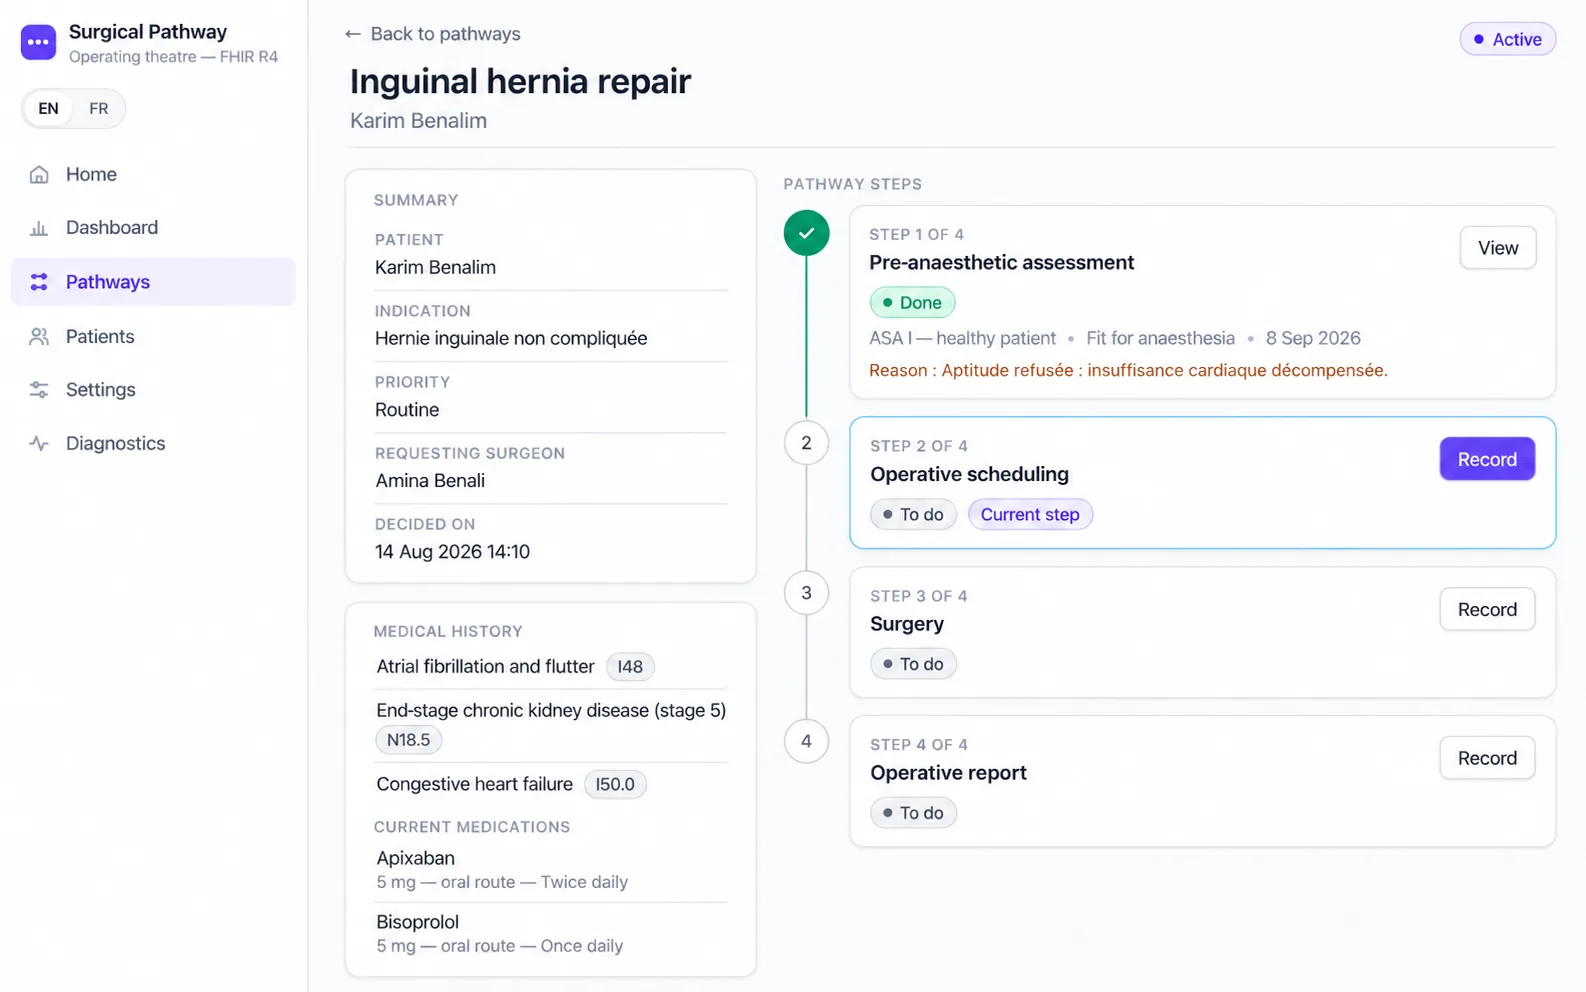This screenshot has height=992, width=1586.
Task: Click the step 2 circle marker
Action: [807, 443]
